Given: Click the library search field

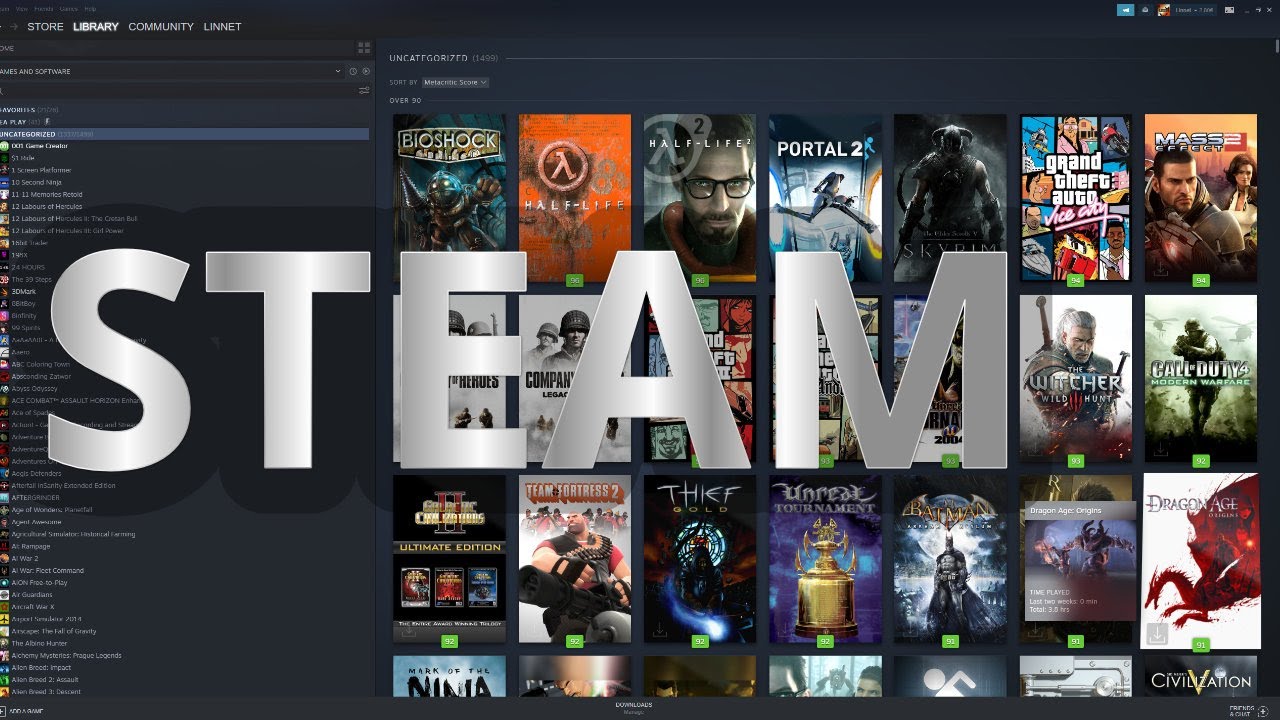Looking at the screenshot, I should pos(178,91).
